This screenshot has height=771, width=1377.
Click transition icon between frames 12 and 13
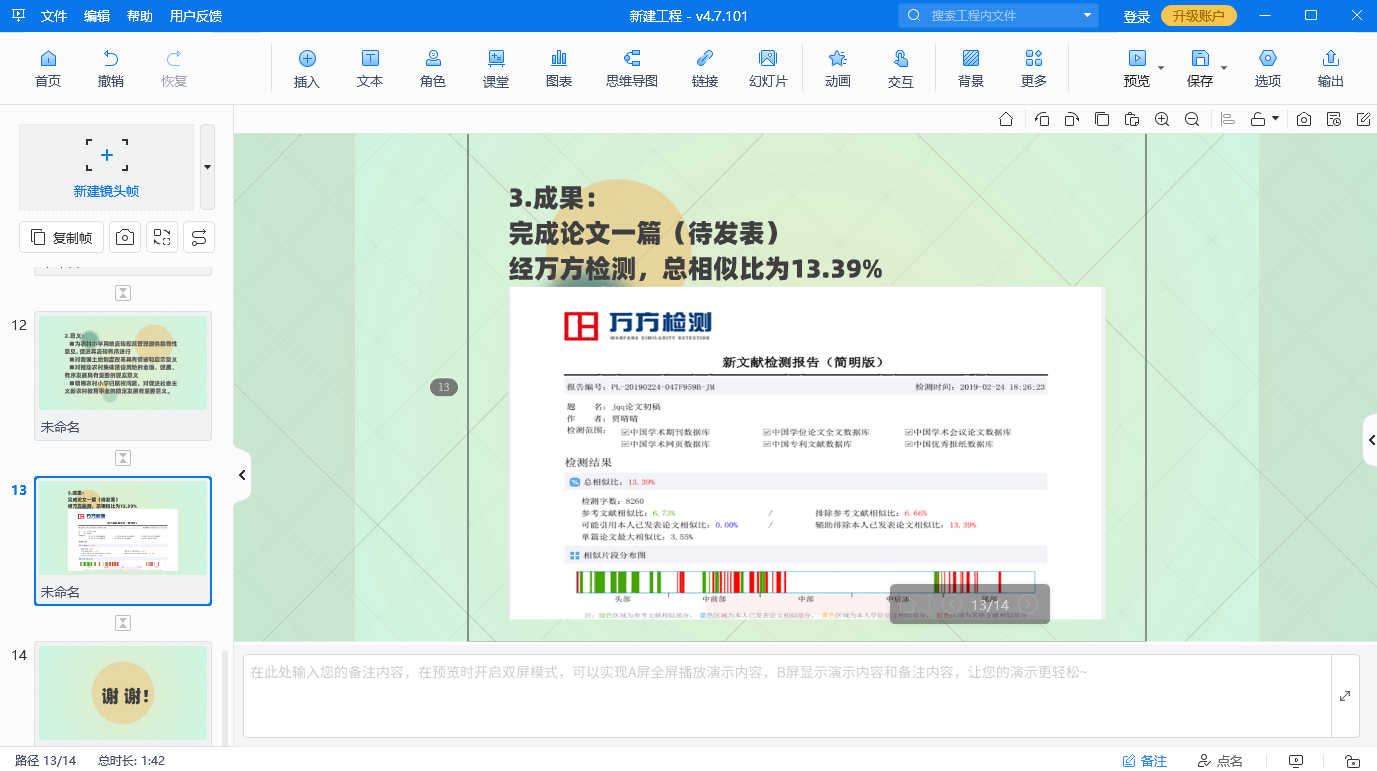(123, 458)
